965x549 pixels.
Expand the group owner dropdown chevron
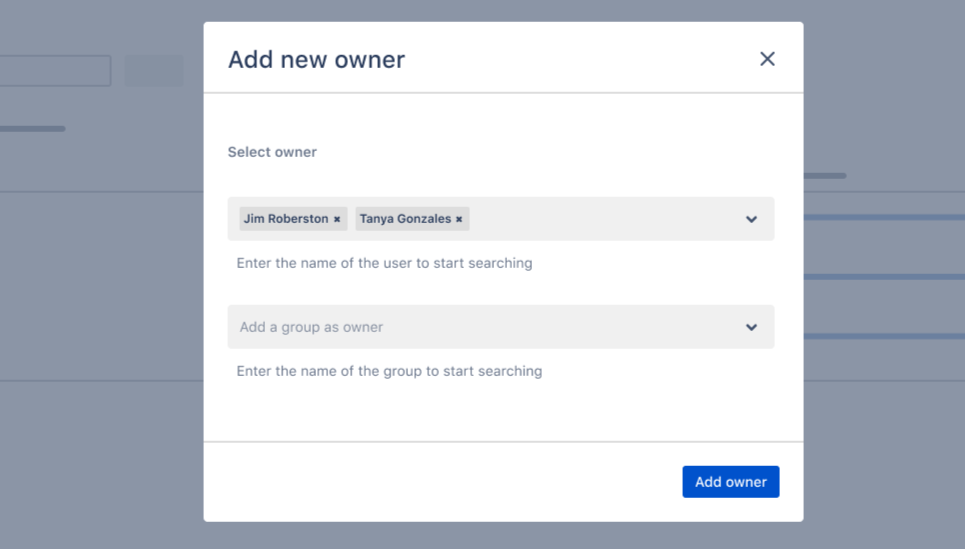[751, 327]
